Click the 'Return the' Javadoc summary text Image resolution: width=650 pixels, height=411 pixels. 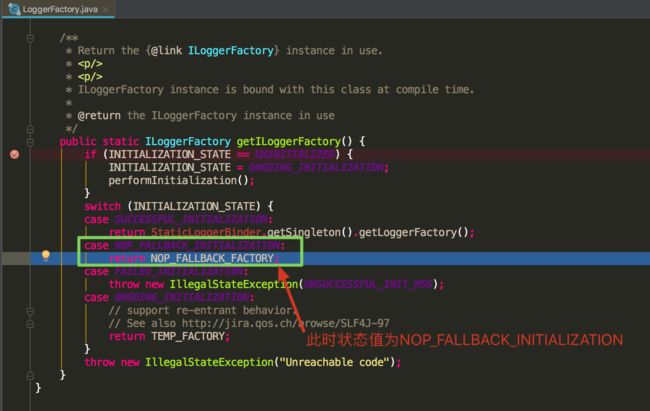108,51
